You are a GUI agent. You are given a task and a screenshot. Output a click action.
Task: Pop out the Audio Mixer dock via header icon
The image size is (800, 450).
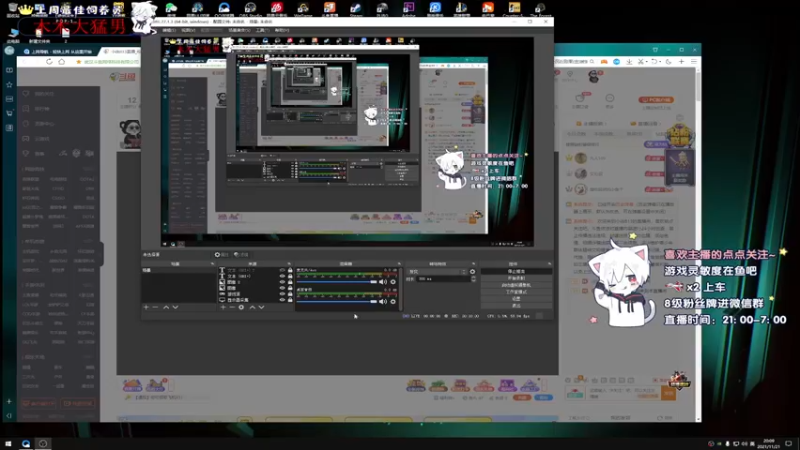399,264
